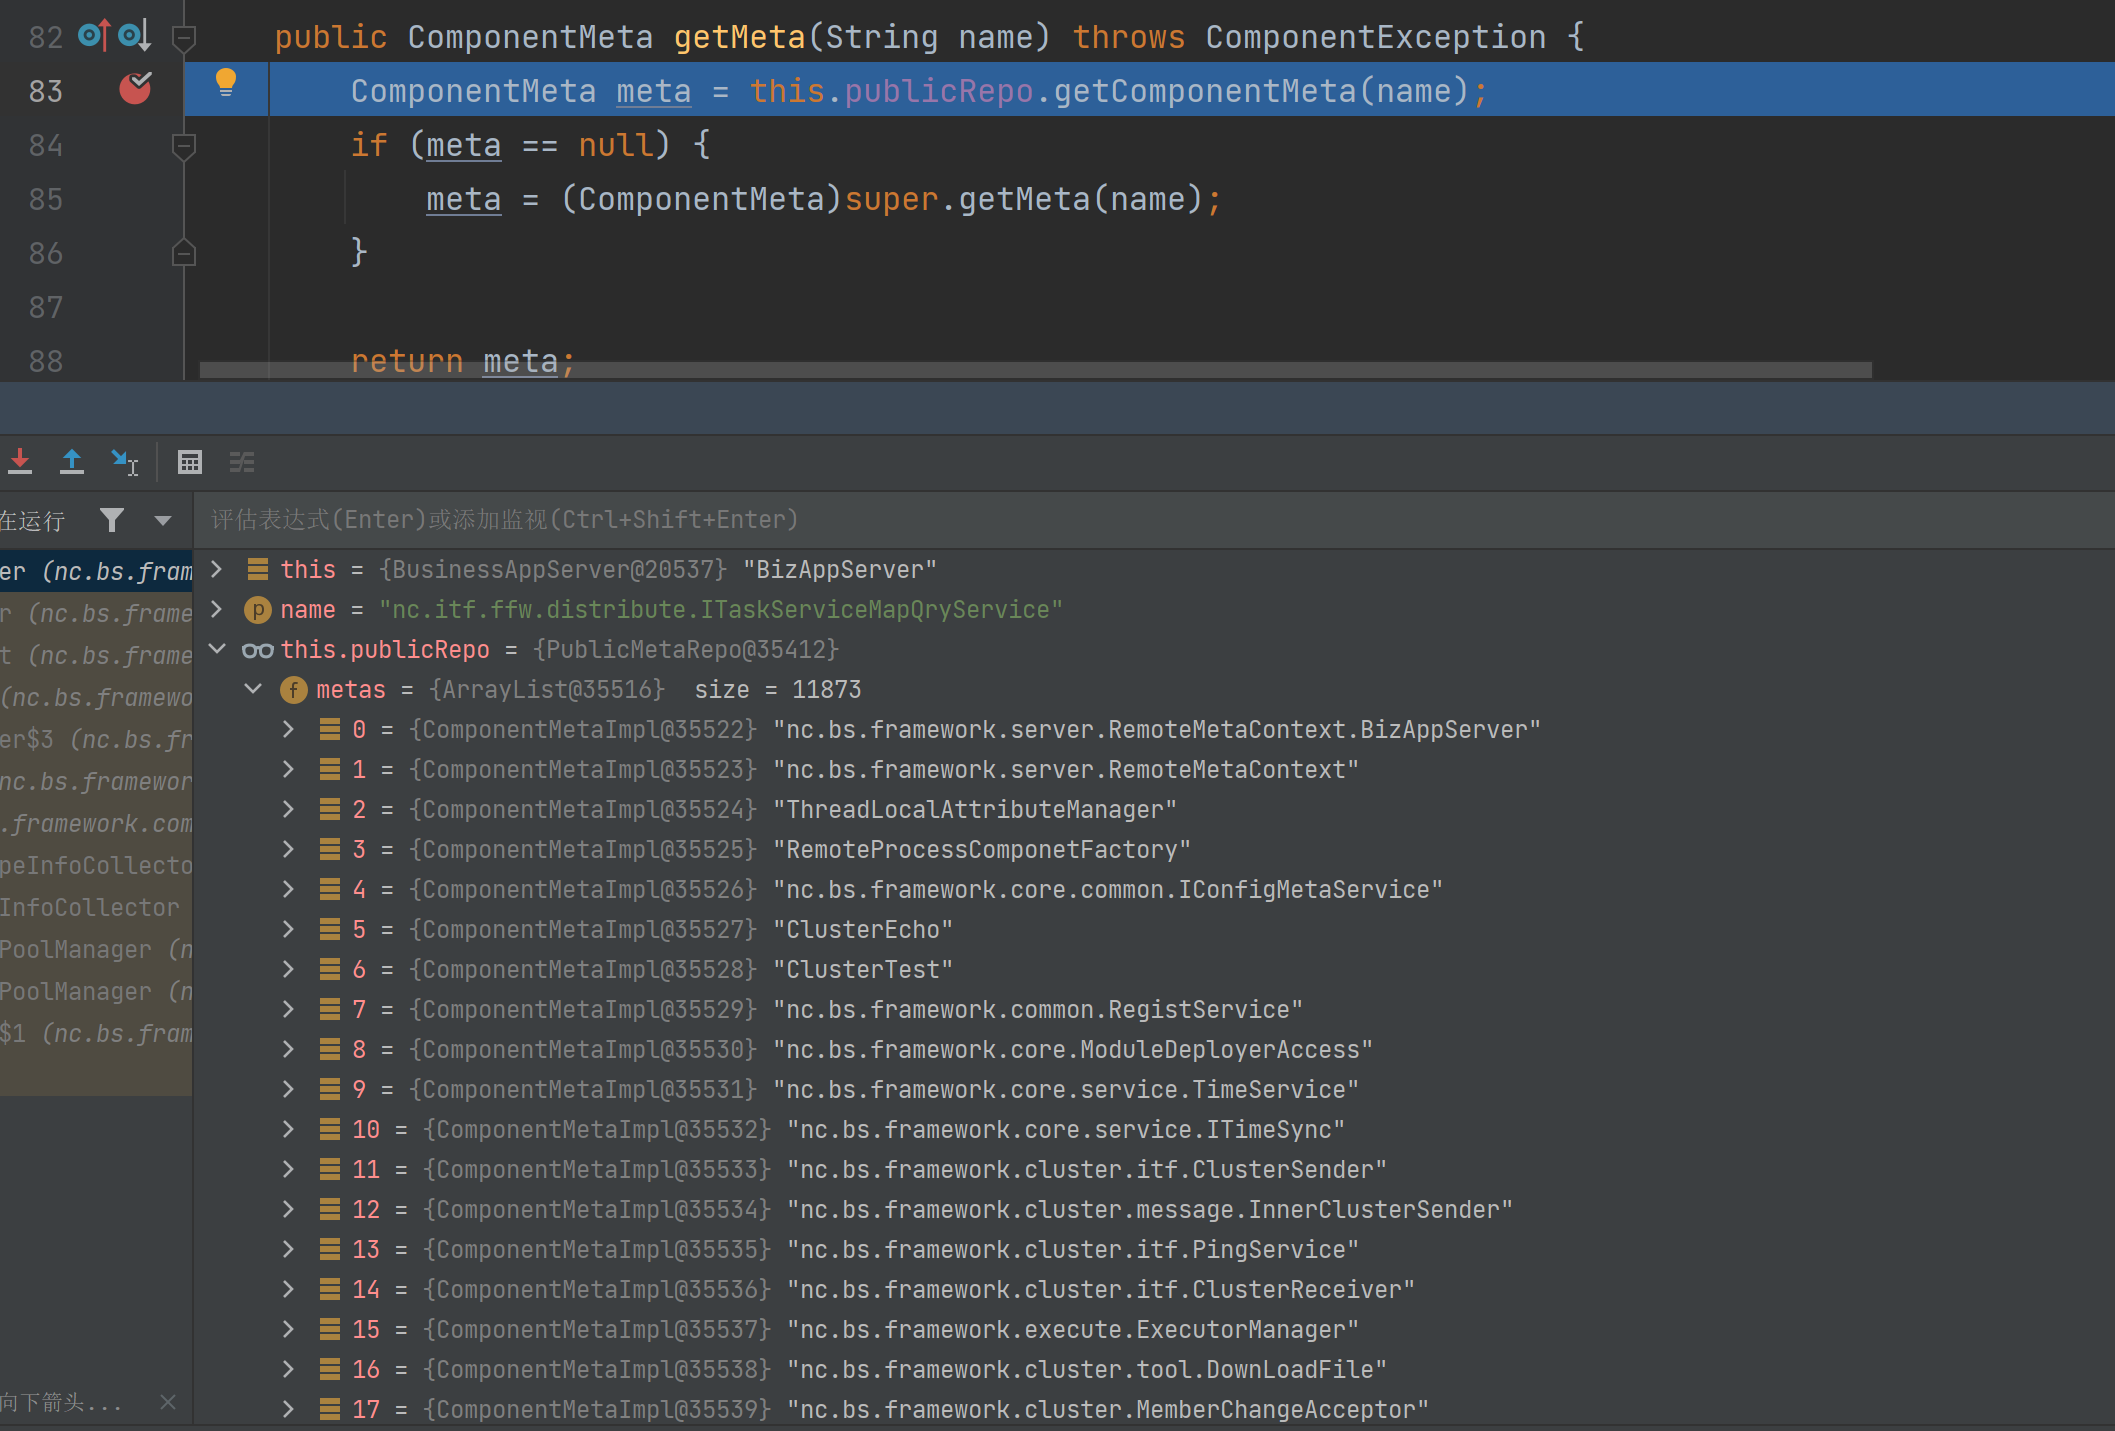Click the yellow intention lightbulb icon
Image resolution: width=2115 pixels, height=1431 pixels.
pos(226,82)
